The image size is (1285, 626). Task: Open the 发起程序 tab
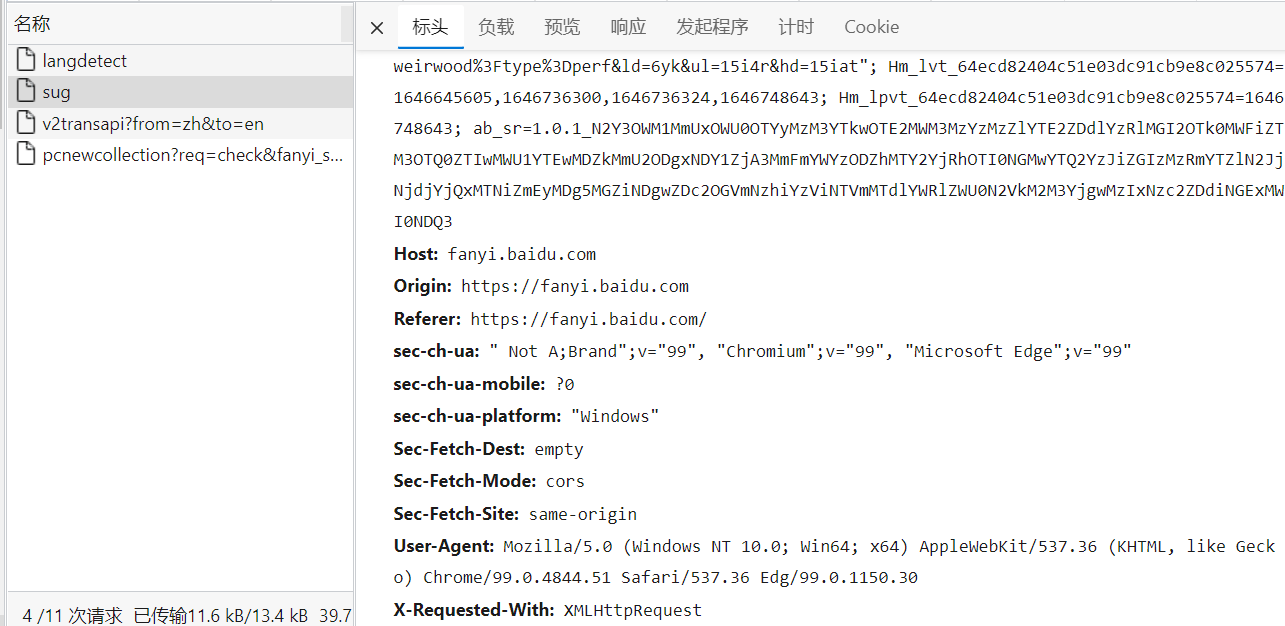[x=712, y=27]
